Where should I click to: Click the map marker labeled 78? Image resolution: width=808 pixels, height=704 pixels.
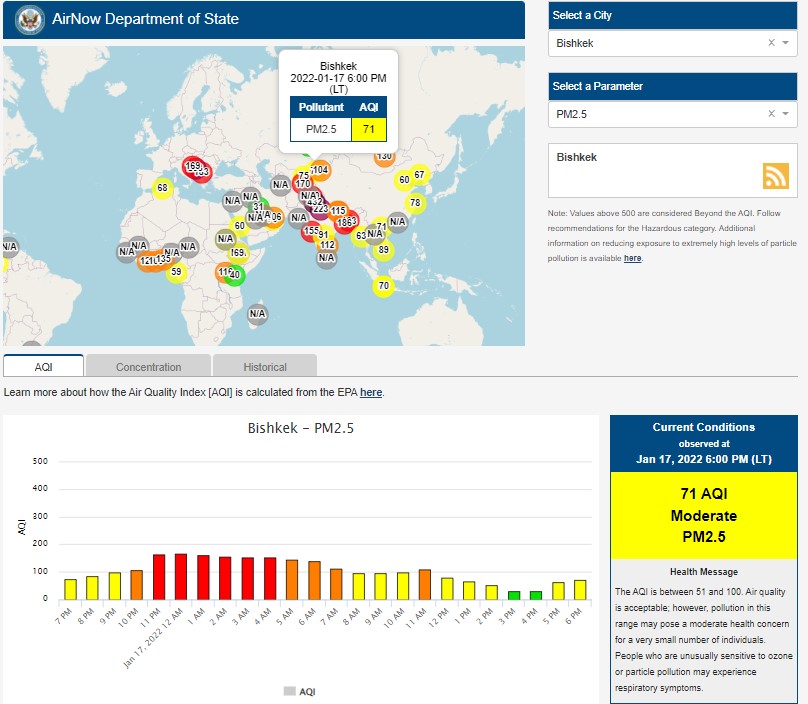414,203
